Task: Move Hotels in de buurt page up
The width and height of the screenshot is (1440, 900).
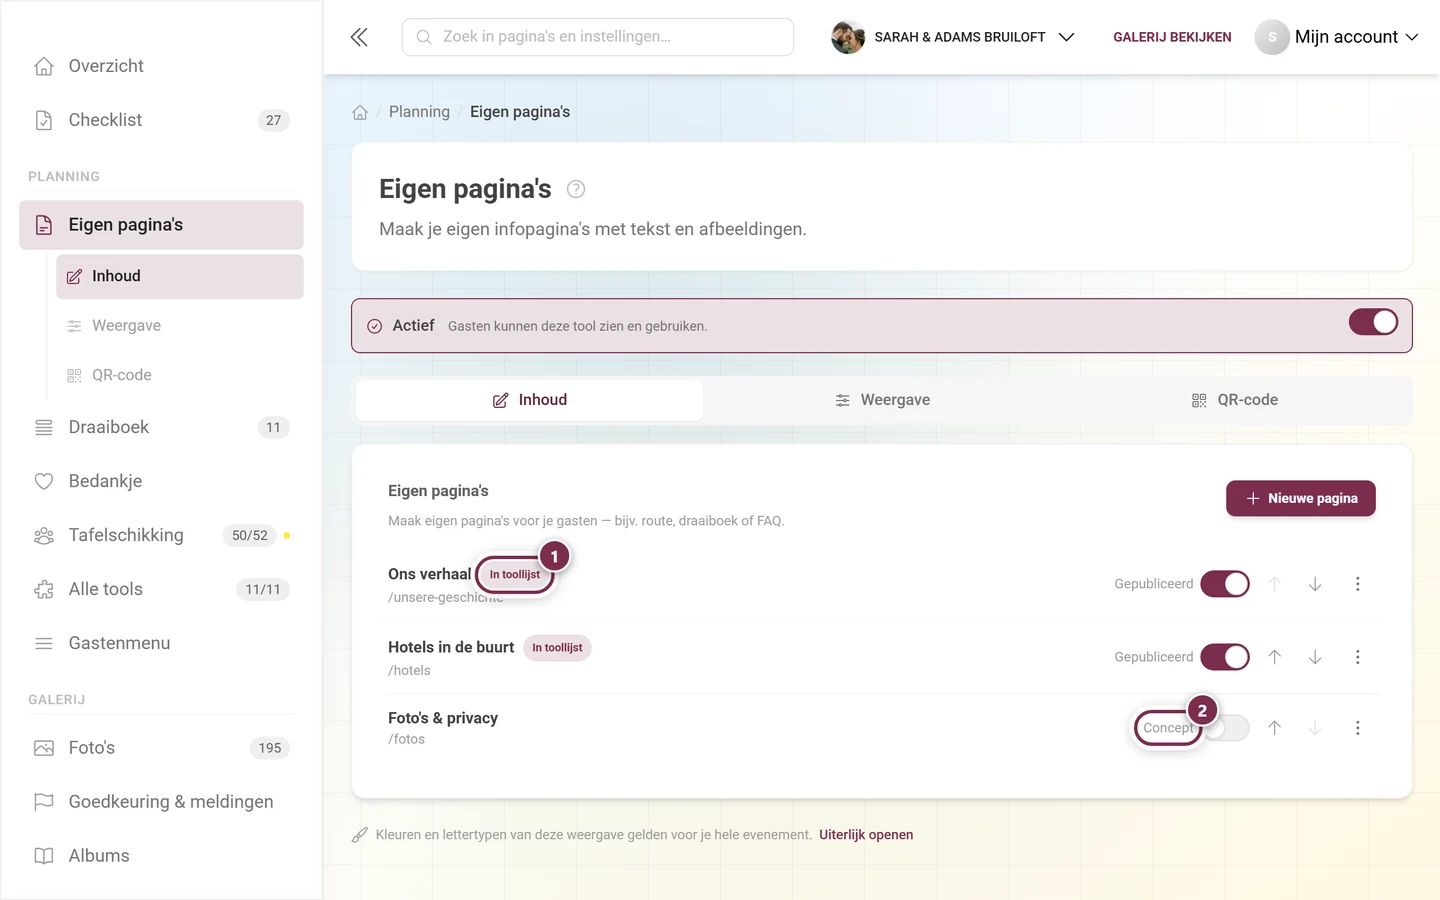Action: 1275,657
